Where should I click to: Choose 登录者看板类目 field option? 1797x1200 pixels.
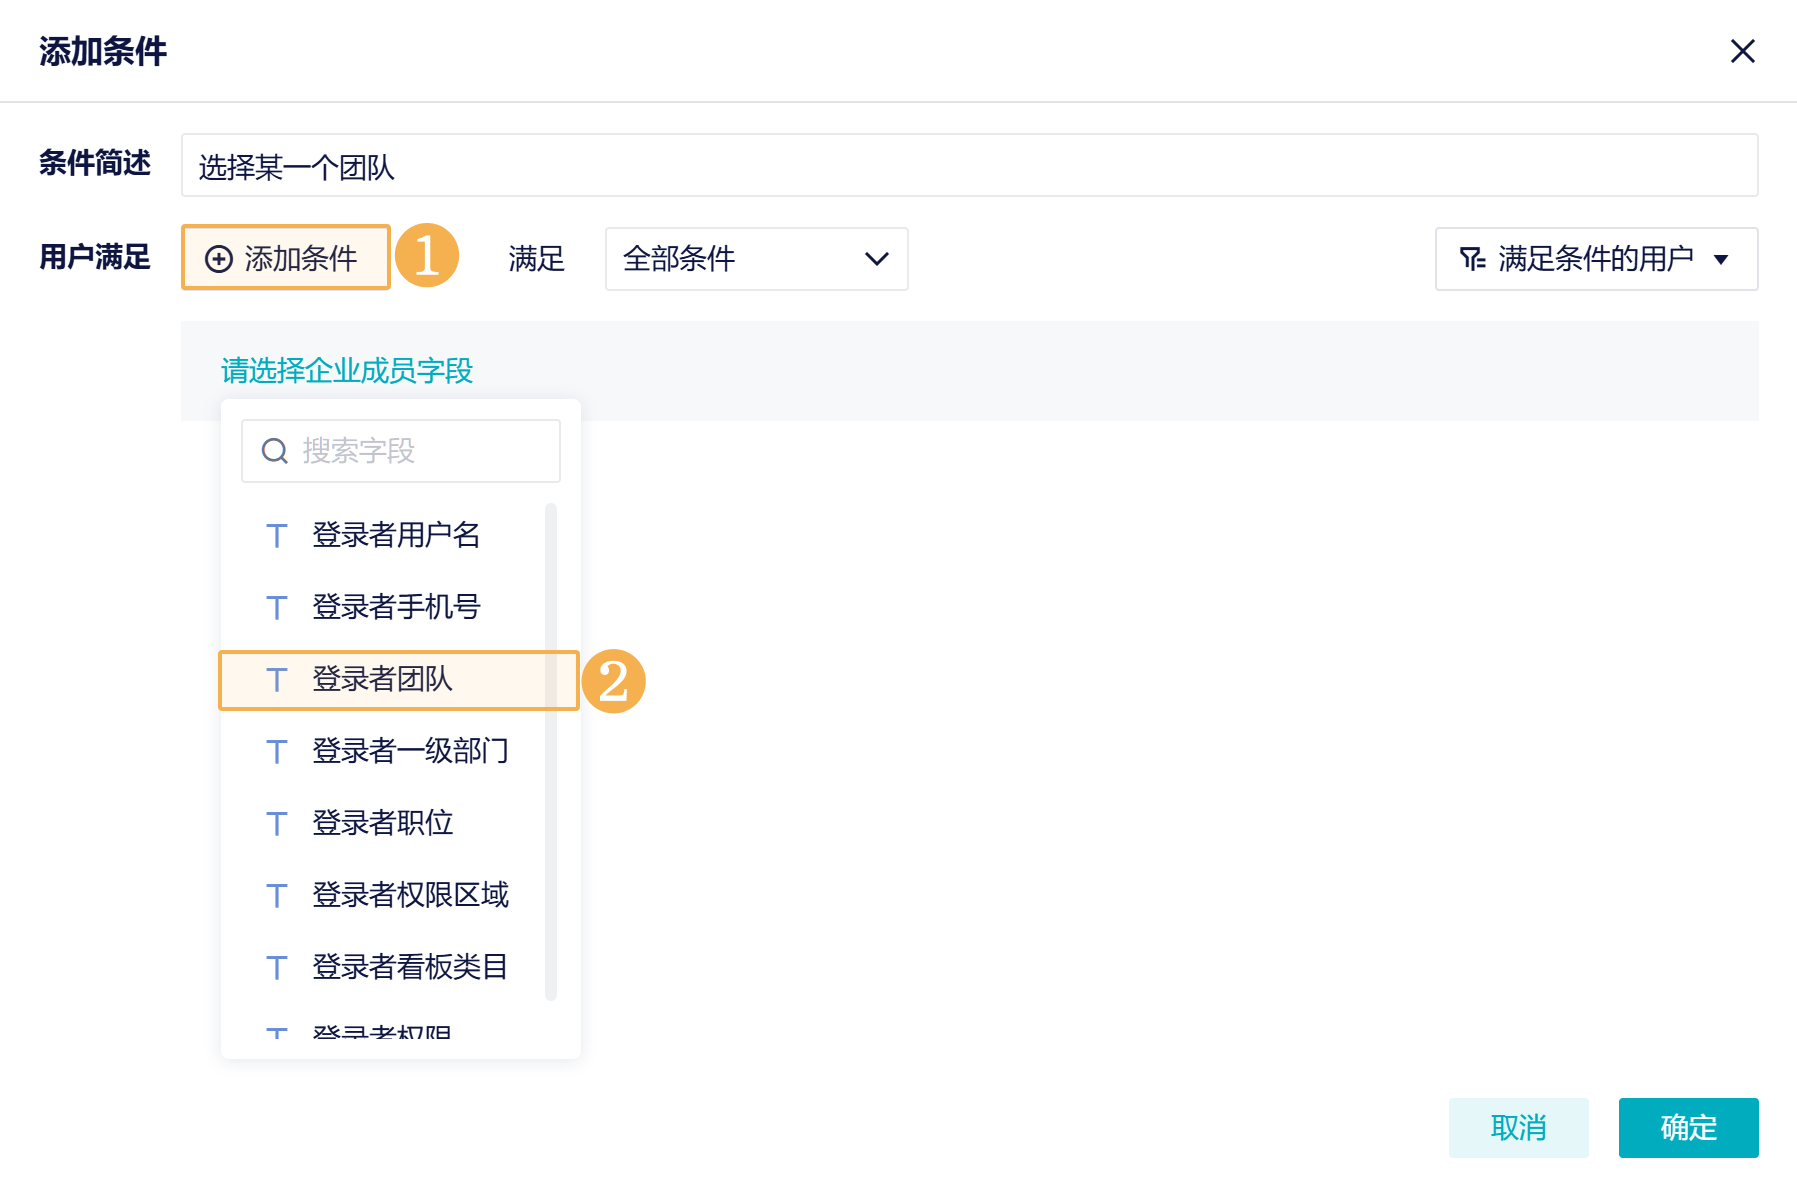click(x=410, y=967)
